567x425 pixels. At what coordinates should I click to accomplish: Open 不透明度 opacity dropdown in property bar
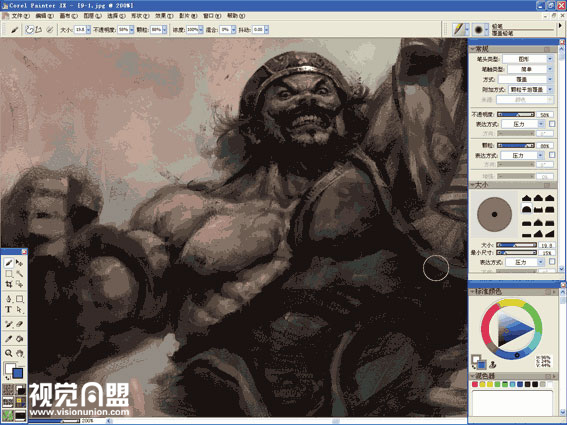pyautogui.click(x=132, y=30)
